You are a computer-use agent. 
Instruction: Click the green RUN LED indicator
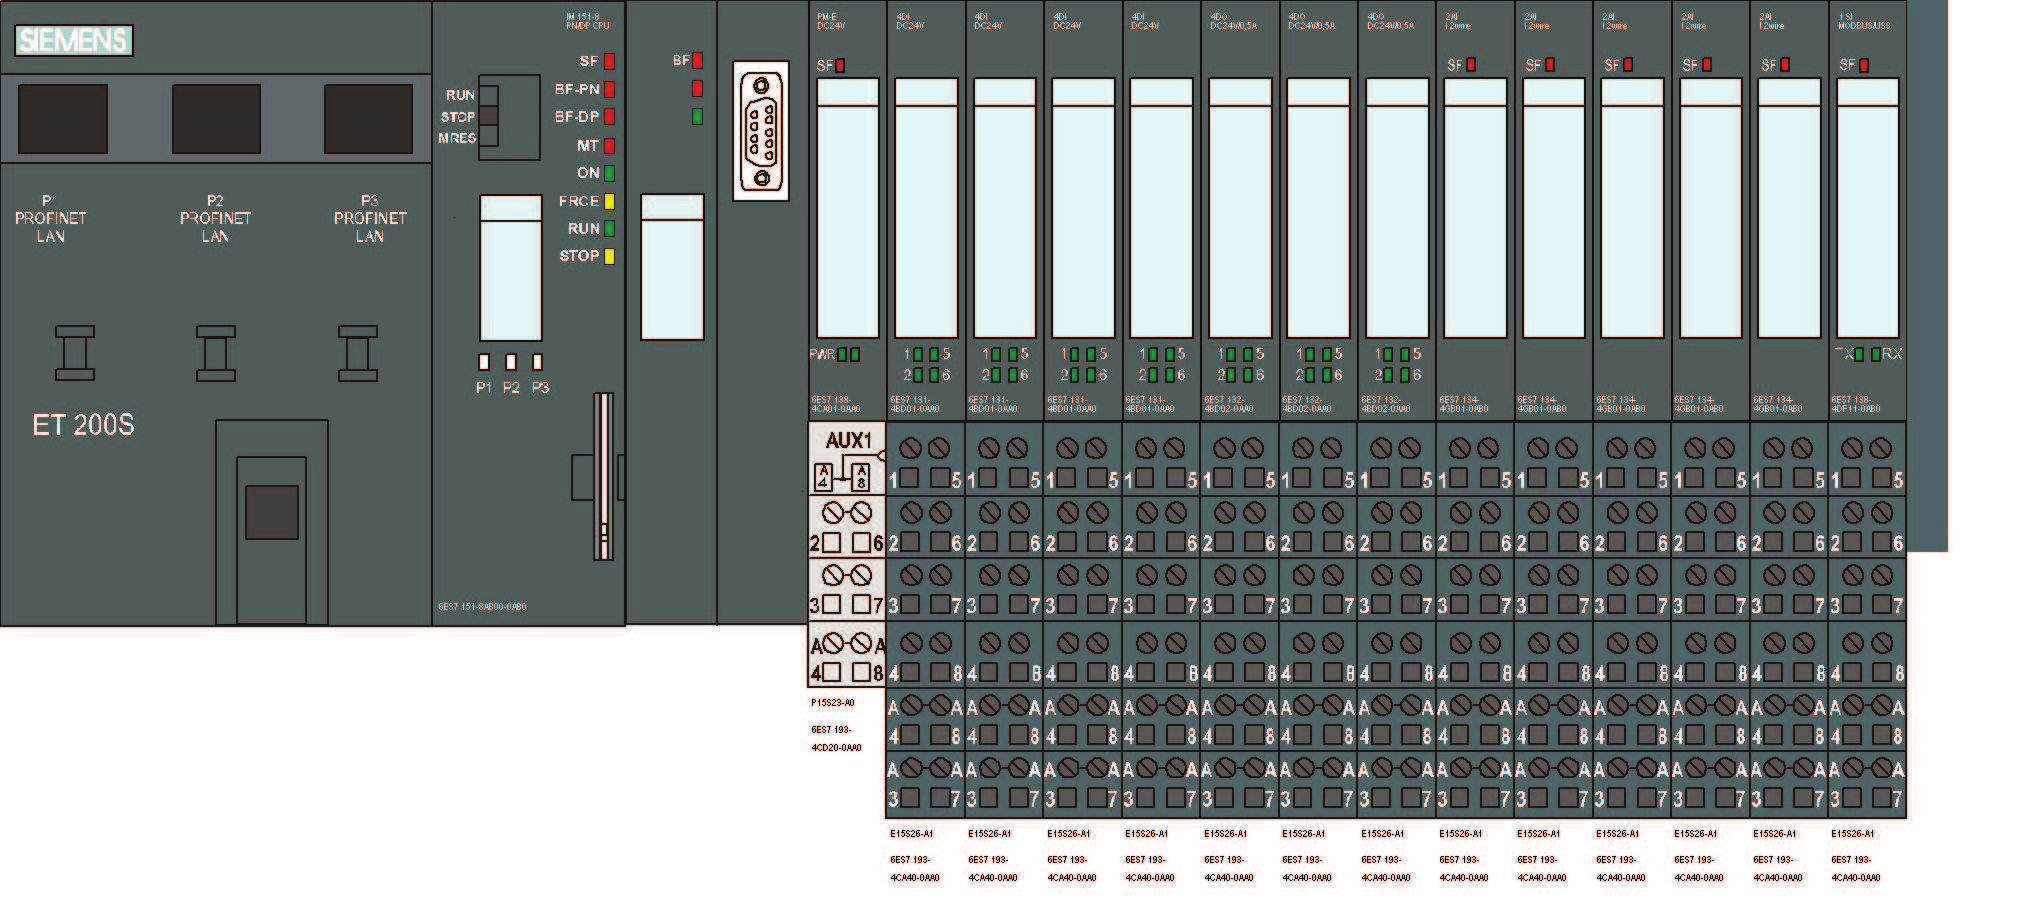point(609,229)
